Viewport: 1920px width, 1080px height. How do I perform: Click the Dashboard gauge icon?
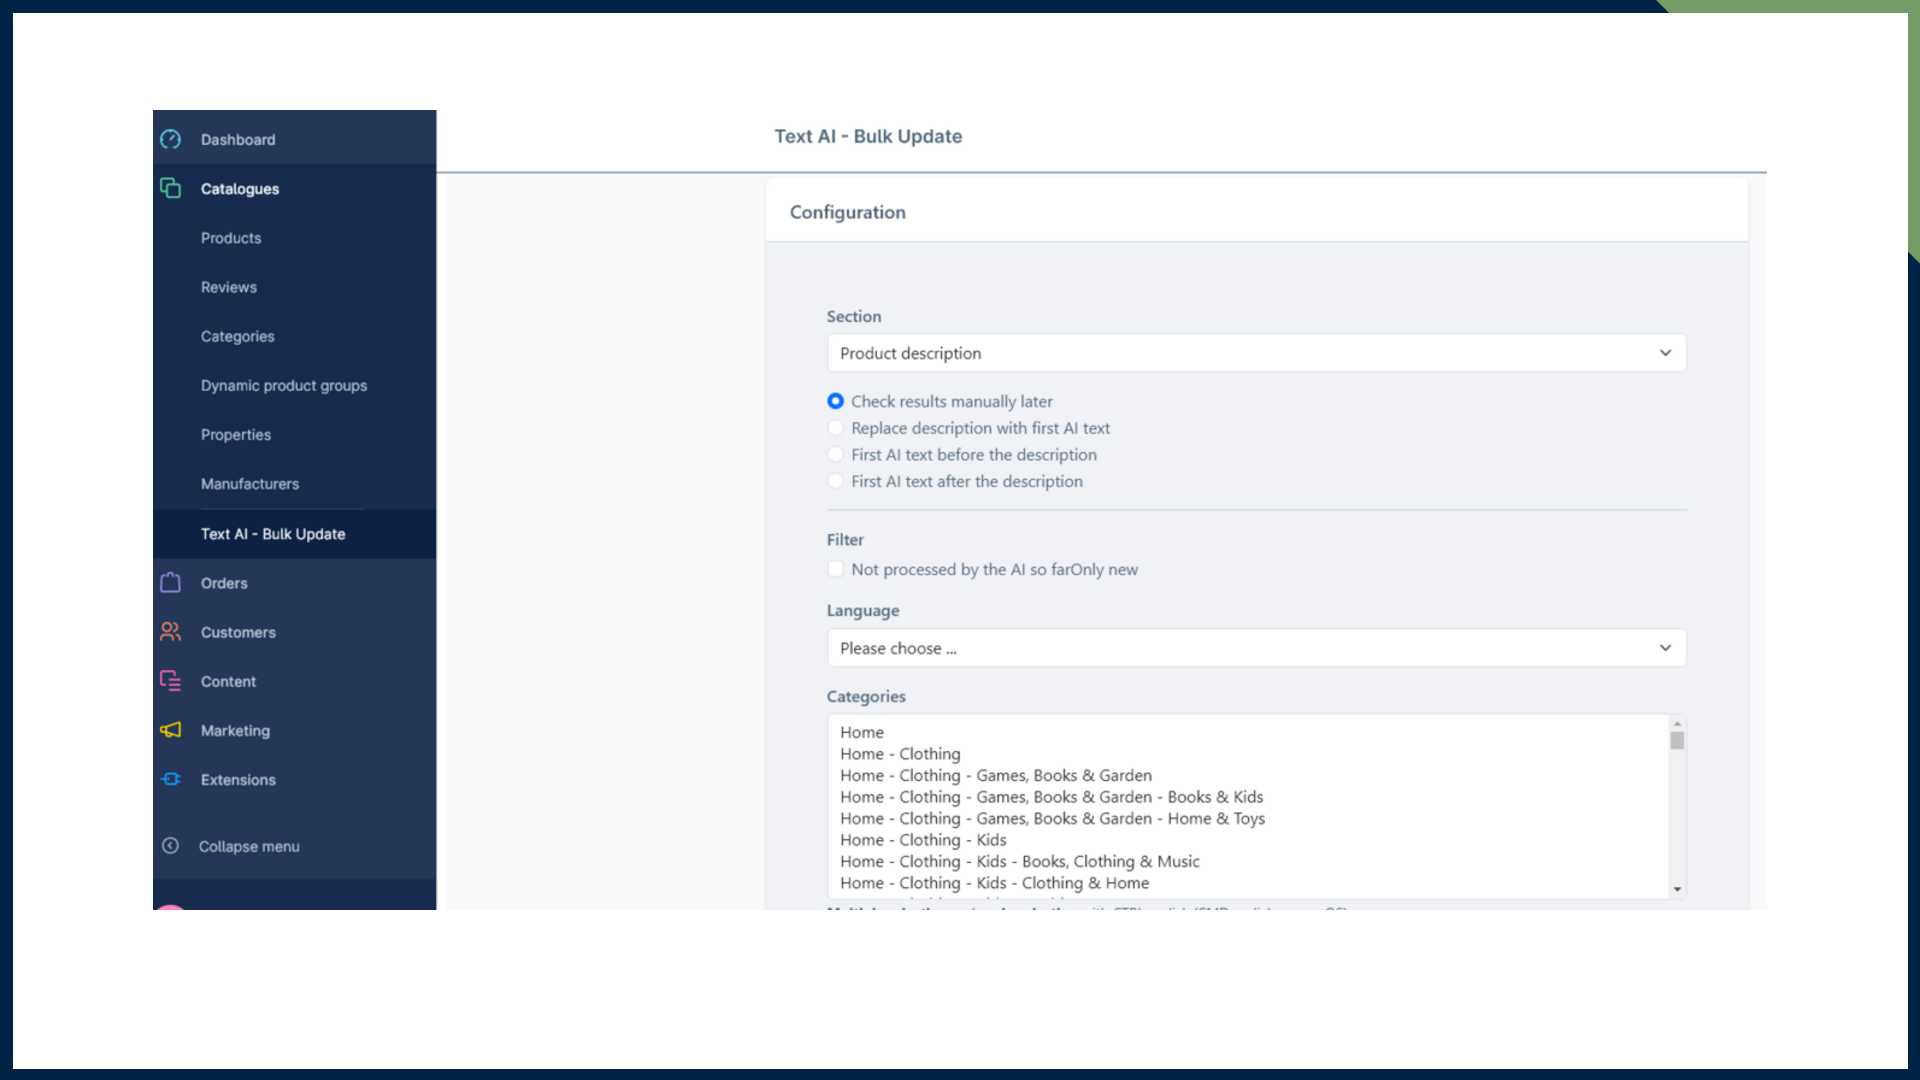(x=171, y=139)
